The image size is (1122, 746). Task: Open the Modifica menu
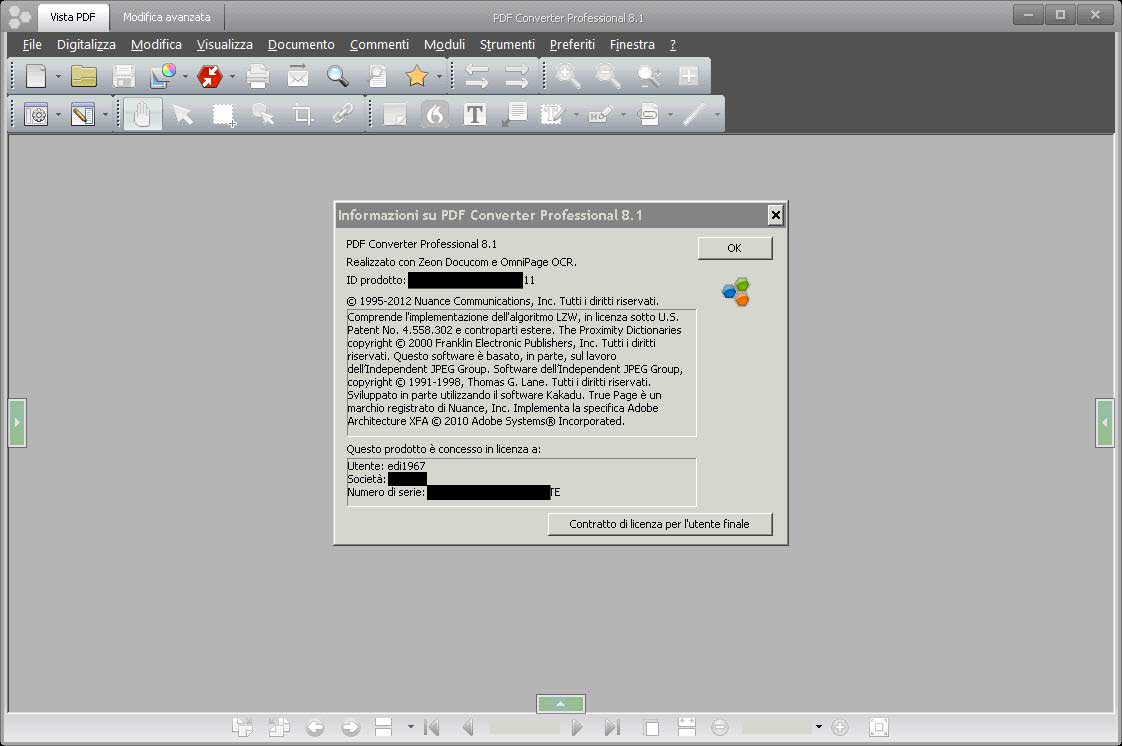coord(156,44)
